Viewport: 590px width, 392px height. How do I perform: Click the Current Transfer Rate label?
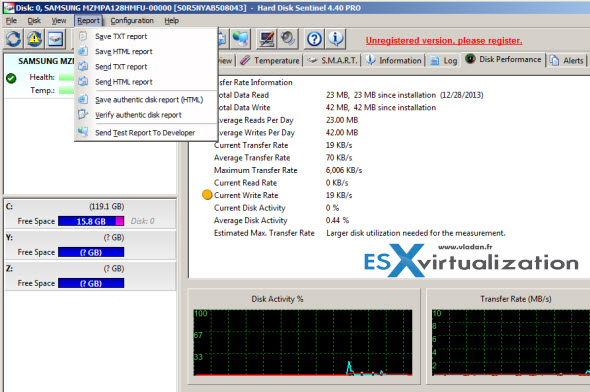[x=251, y=145]
